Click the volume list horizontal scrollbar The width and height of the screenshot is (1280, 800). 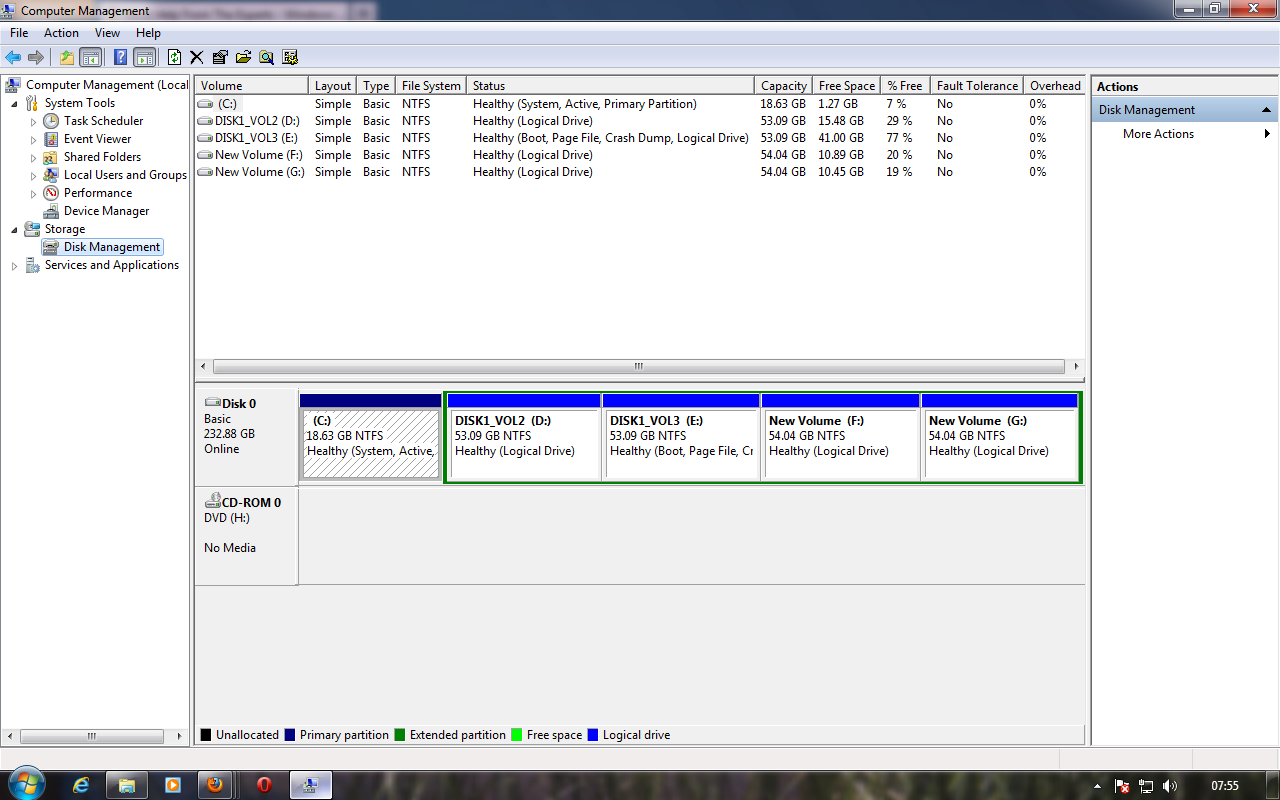coord(638,366)
